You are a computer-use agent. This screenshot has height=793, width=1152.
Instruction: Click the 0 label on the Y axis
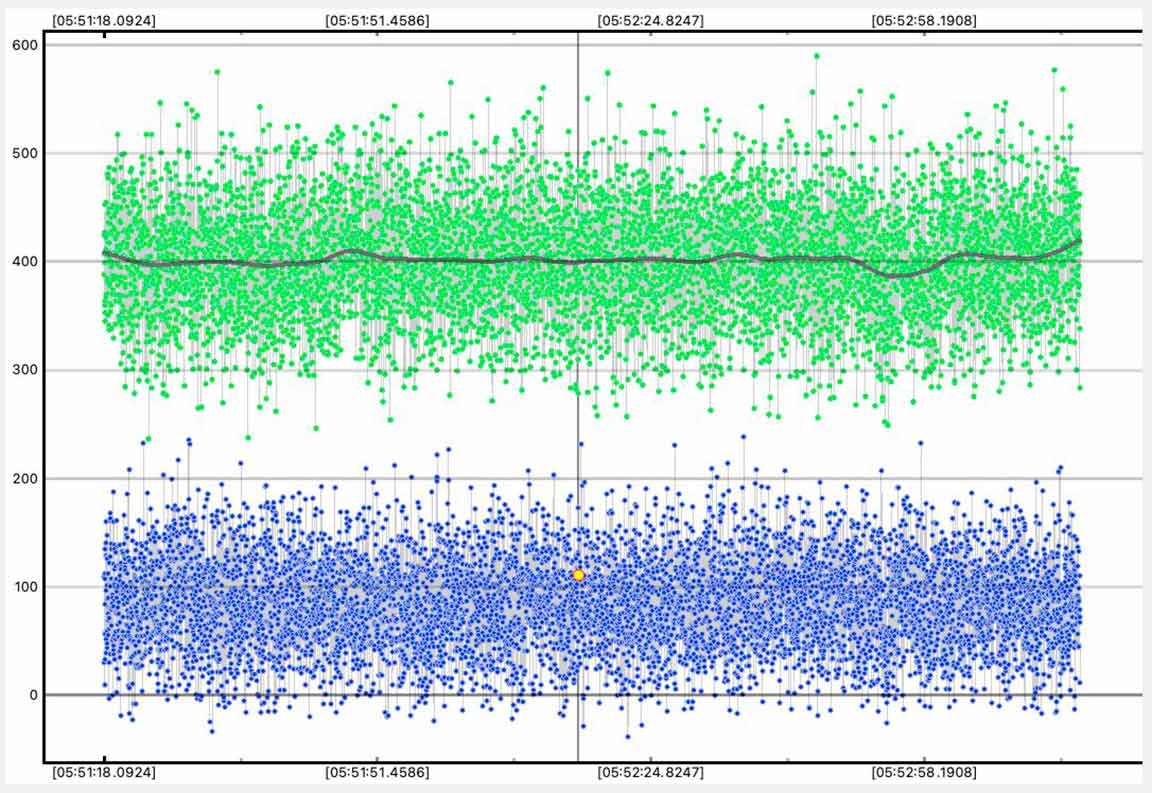coord(33,695)
